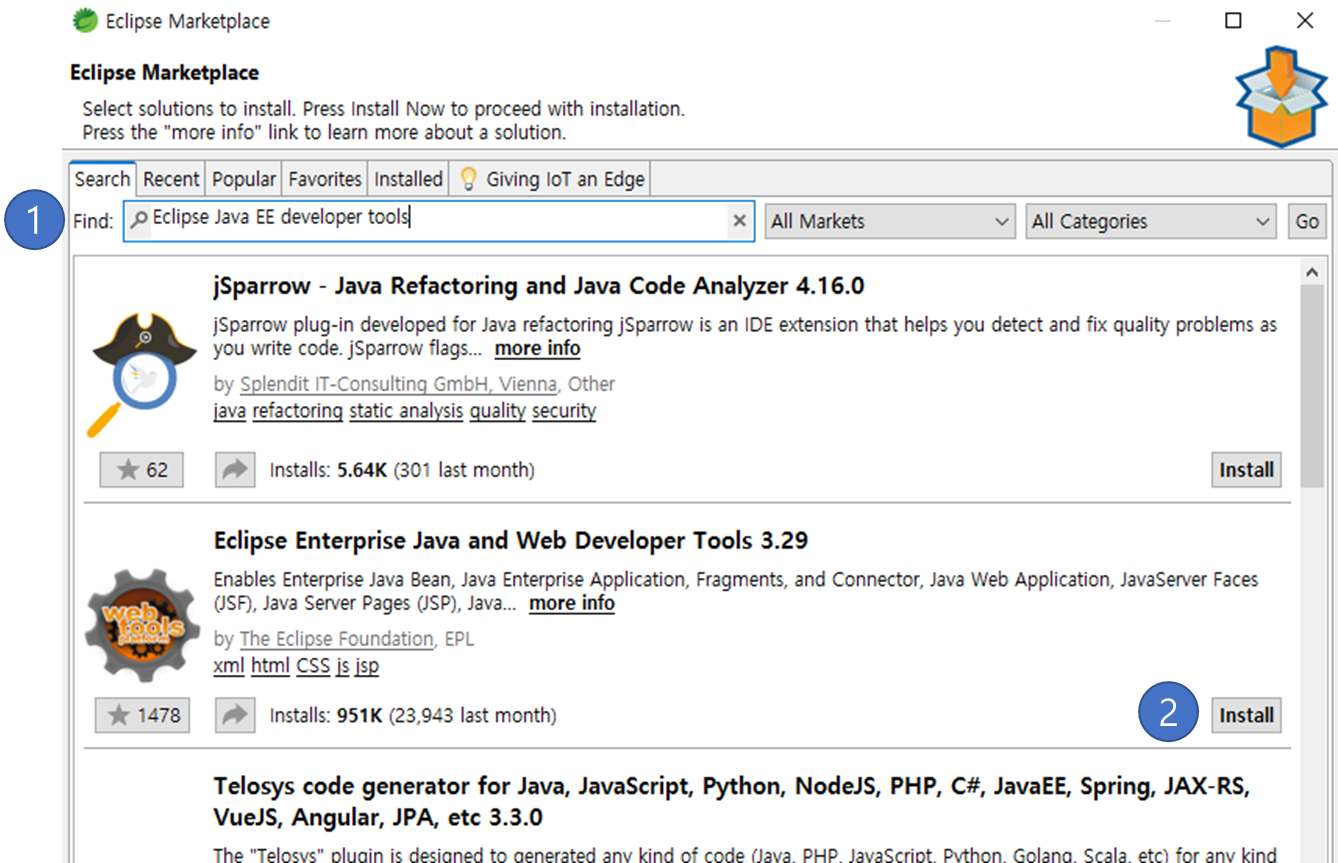Click the quality tag link
This screenshot has width=1338, height=863.
tap(498, 411)
